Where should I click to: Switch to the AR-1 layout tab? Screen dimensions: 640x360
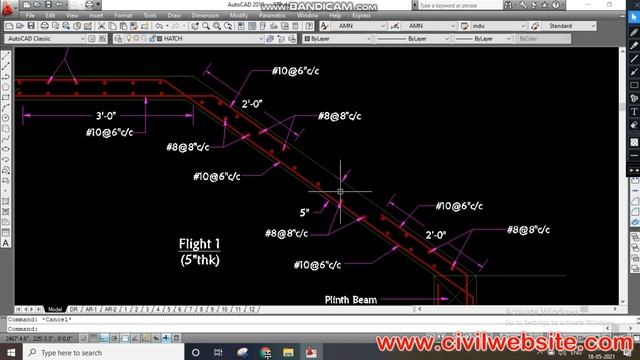tap(91, 309)
